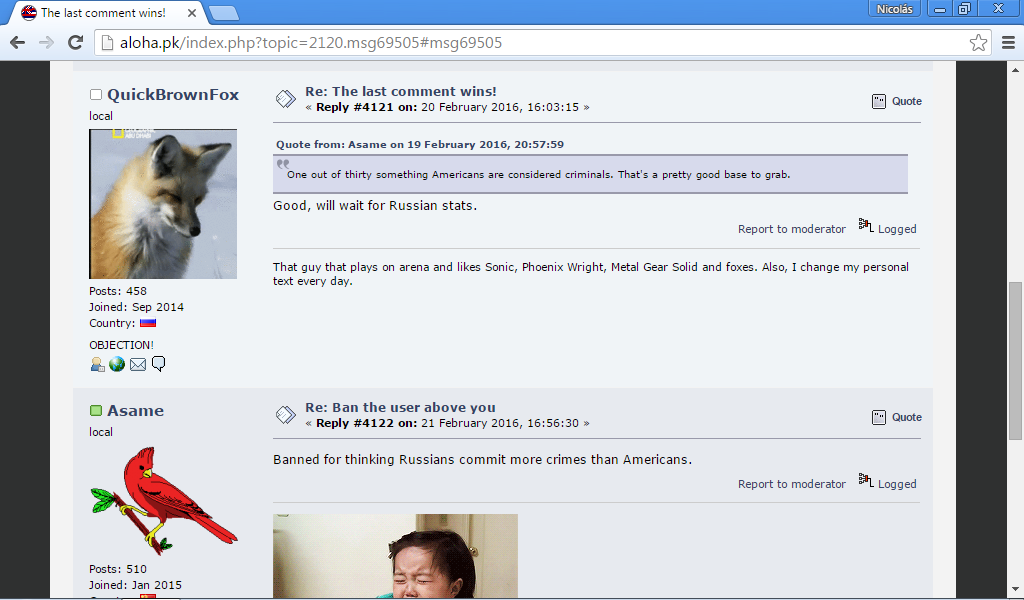The height and width of the screenshot is (600, 1024).
Task: Open QuickBrownFox's profile icon under the avatar
Action: click(97, 364)
